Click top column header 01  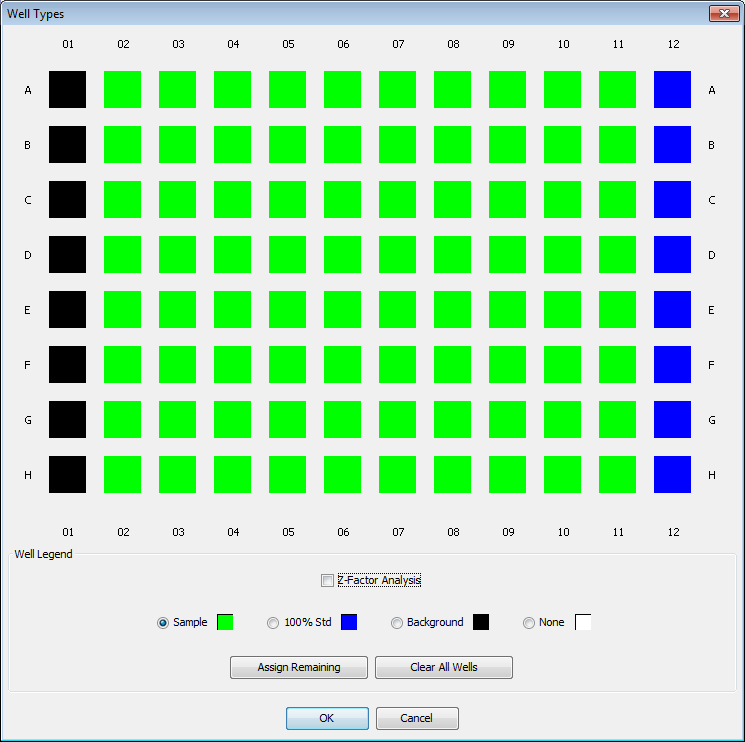tap(68, 44)
